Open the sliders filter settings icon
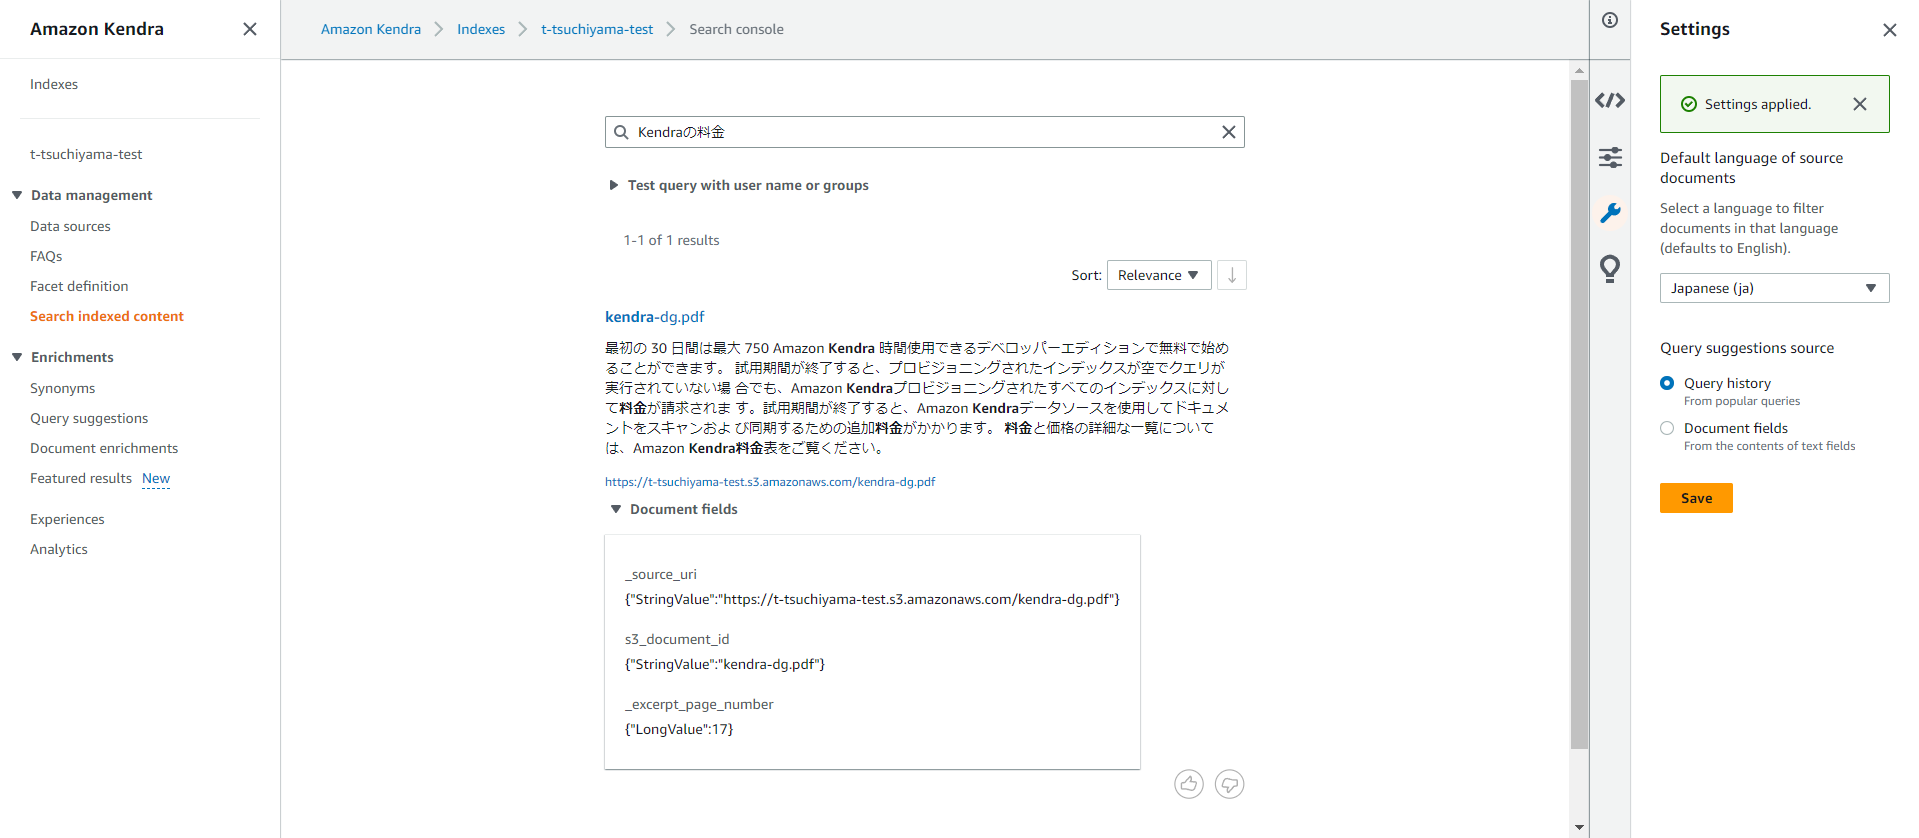The height and width of the screenshot is (838, 1919). [x=1610, y=157]
